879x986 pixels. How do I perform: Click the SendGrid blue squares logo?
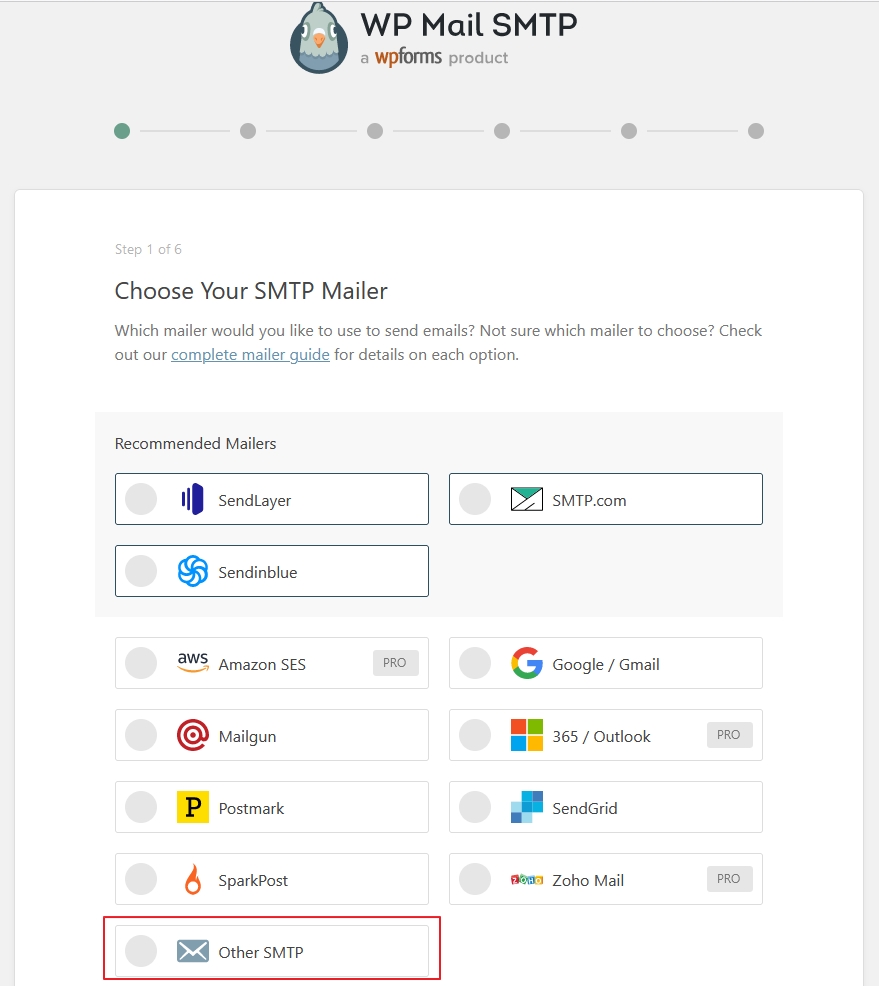(x=526, y=807)
